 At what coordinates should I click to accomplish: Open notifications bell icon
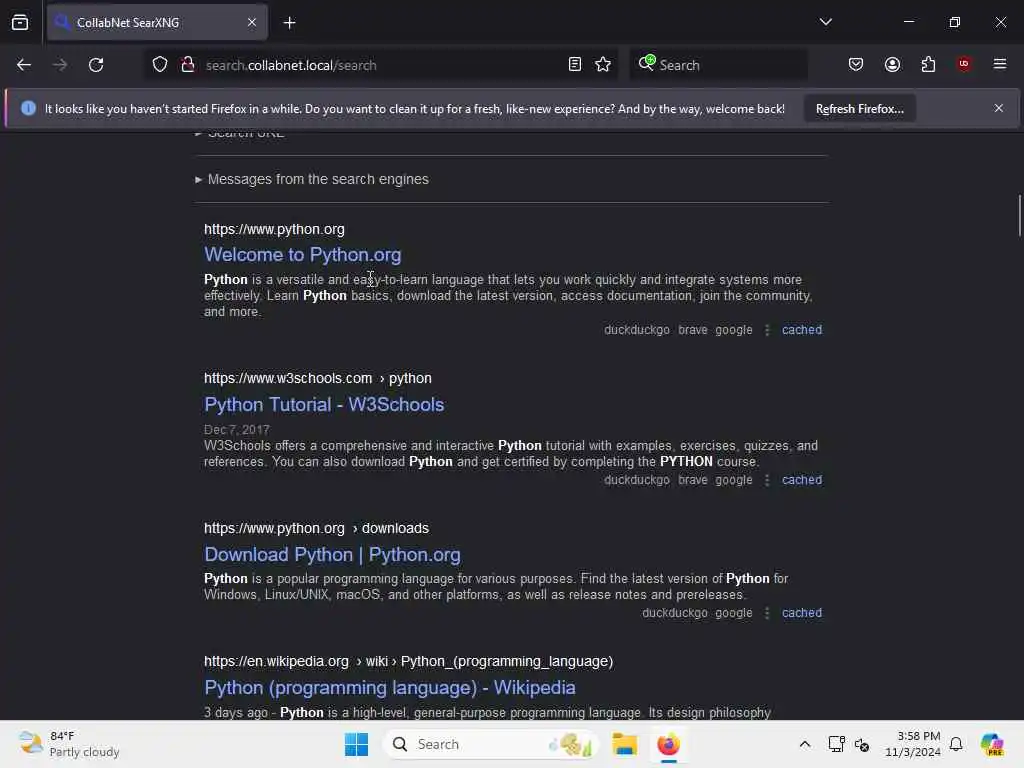click(x=956, y=744)
